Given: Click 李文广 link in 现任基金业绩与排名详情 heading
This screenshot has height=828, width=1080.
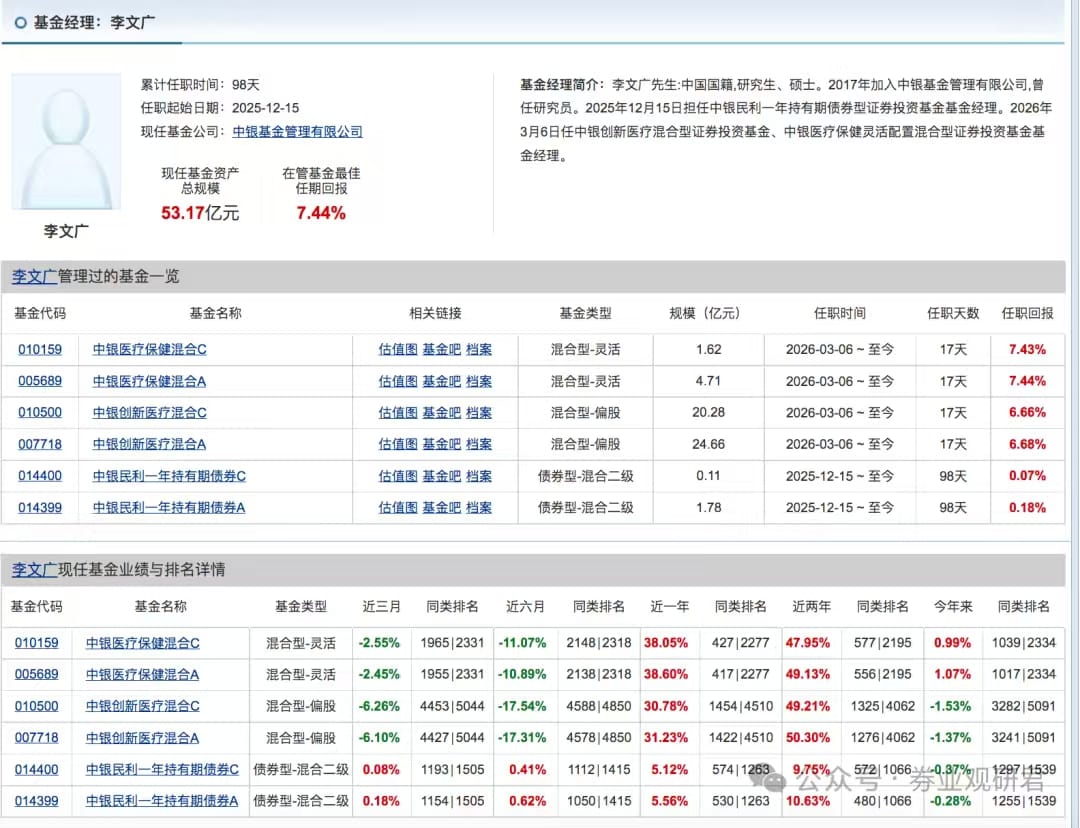Looking at the screenshot, I should click(x=34, y=569).
